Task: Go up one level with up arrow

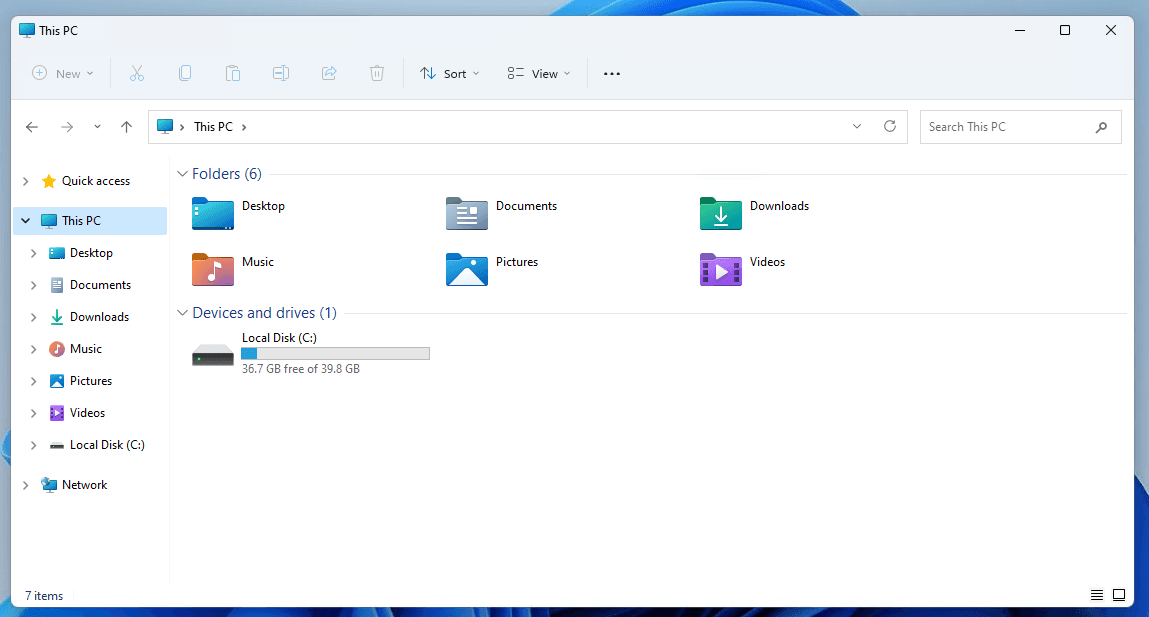Action: (x=126, y=127)
